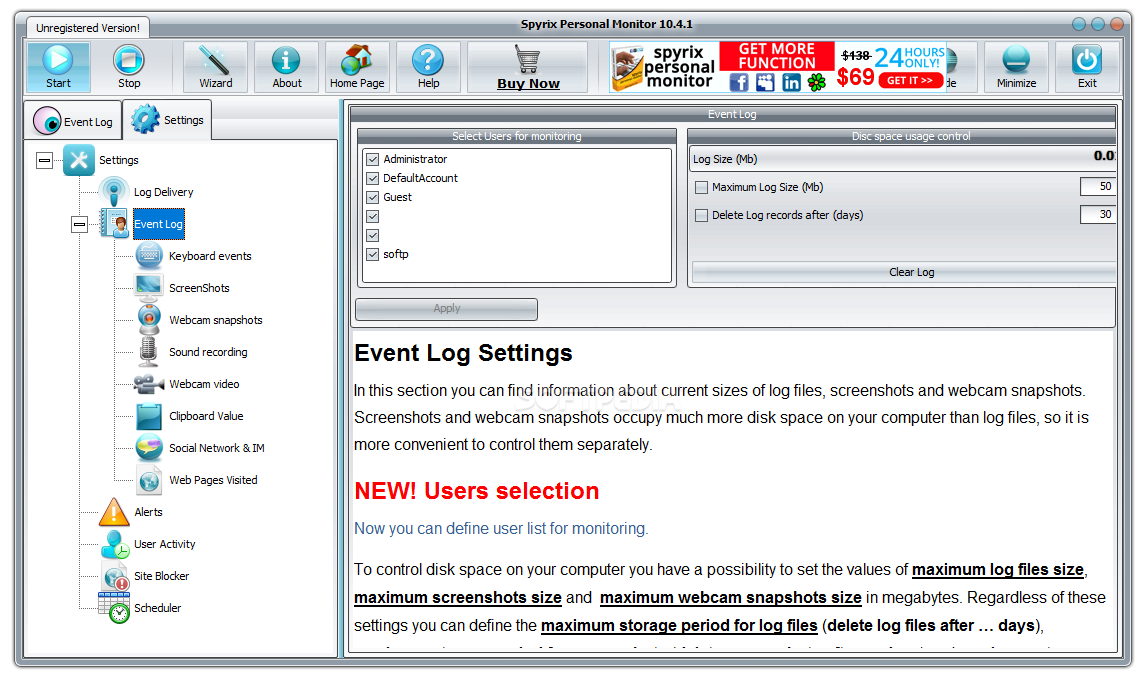Viewport: 1147px width, 678px height.
Task: Open maximum webcam snapshots size link
Action: point(731,598)
